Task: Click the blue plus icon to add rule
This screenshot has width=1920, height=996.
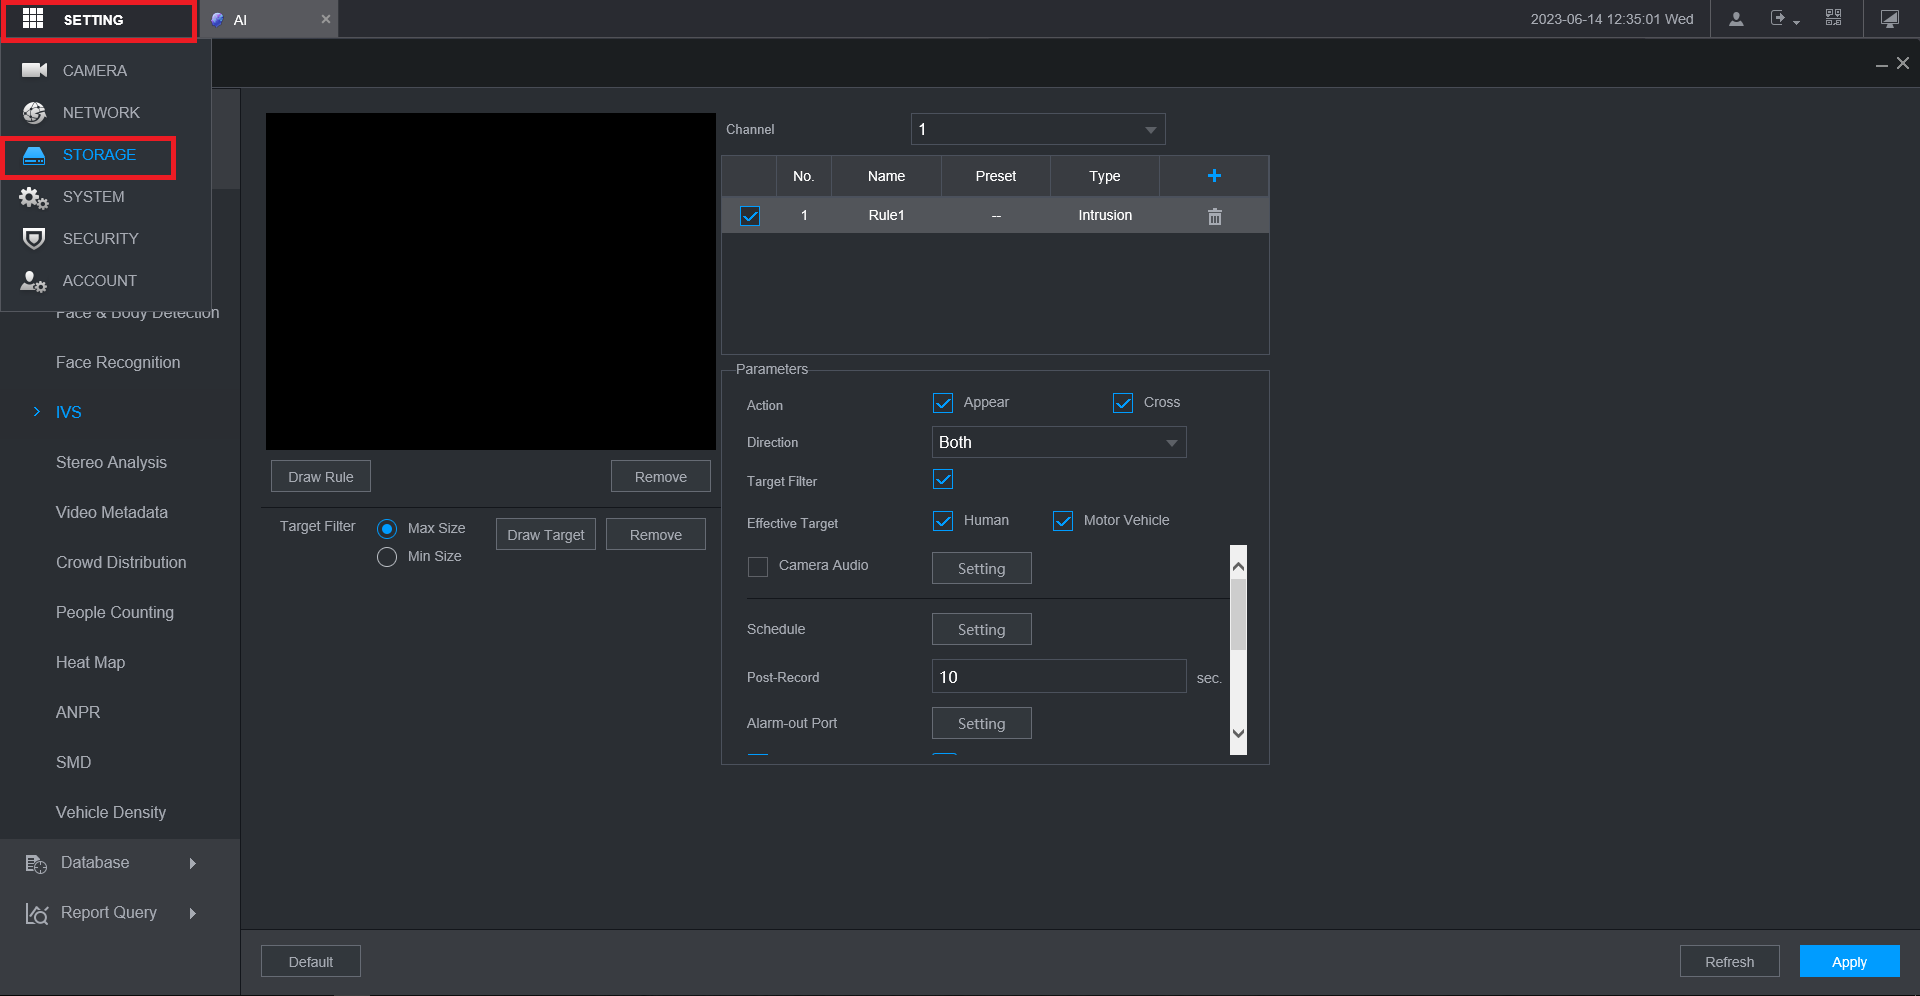Action: tap(1214, 176)
